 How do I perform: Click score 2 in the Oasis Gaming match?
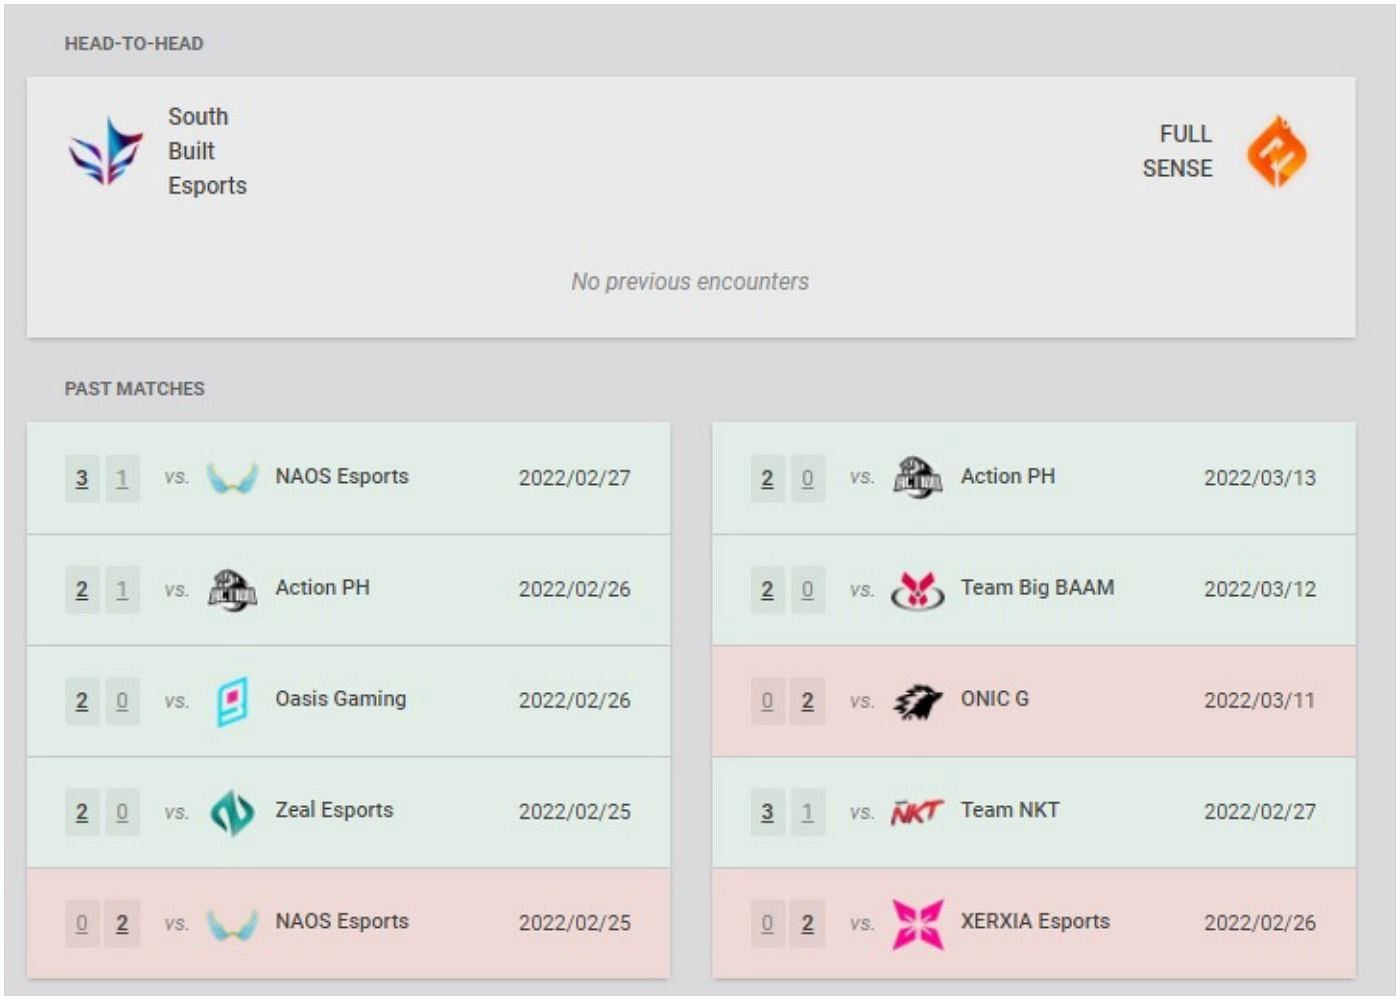coord(82,701)
